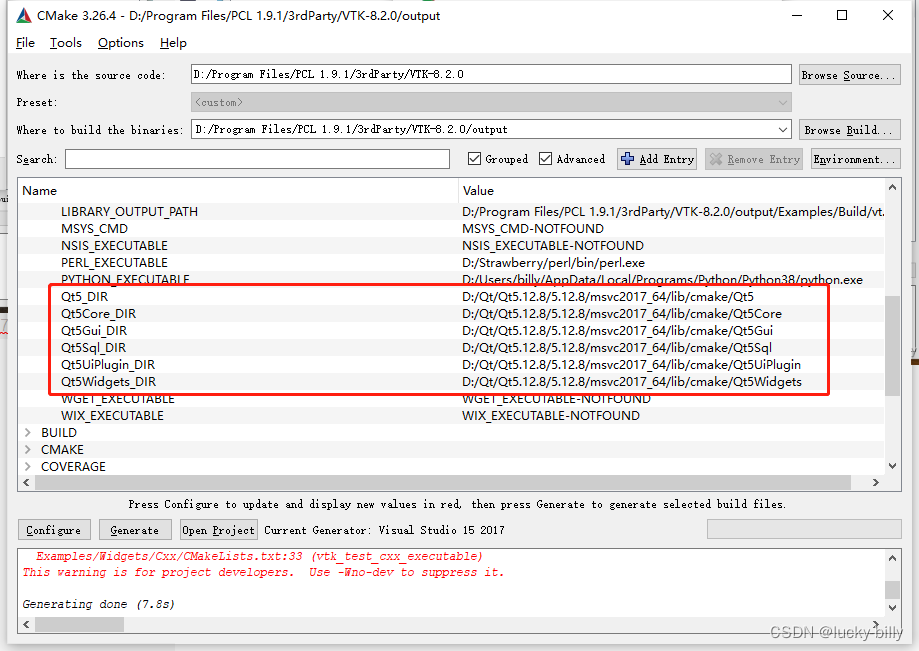Select the Qt5Widgets_DIR entry
The height and width of the screenshot is (651, 919).
[x=108, y=381]
